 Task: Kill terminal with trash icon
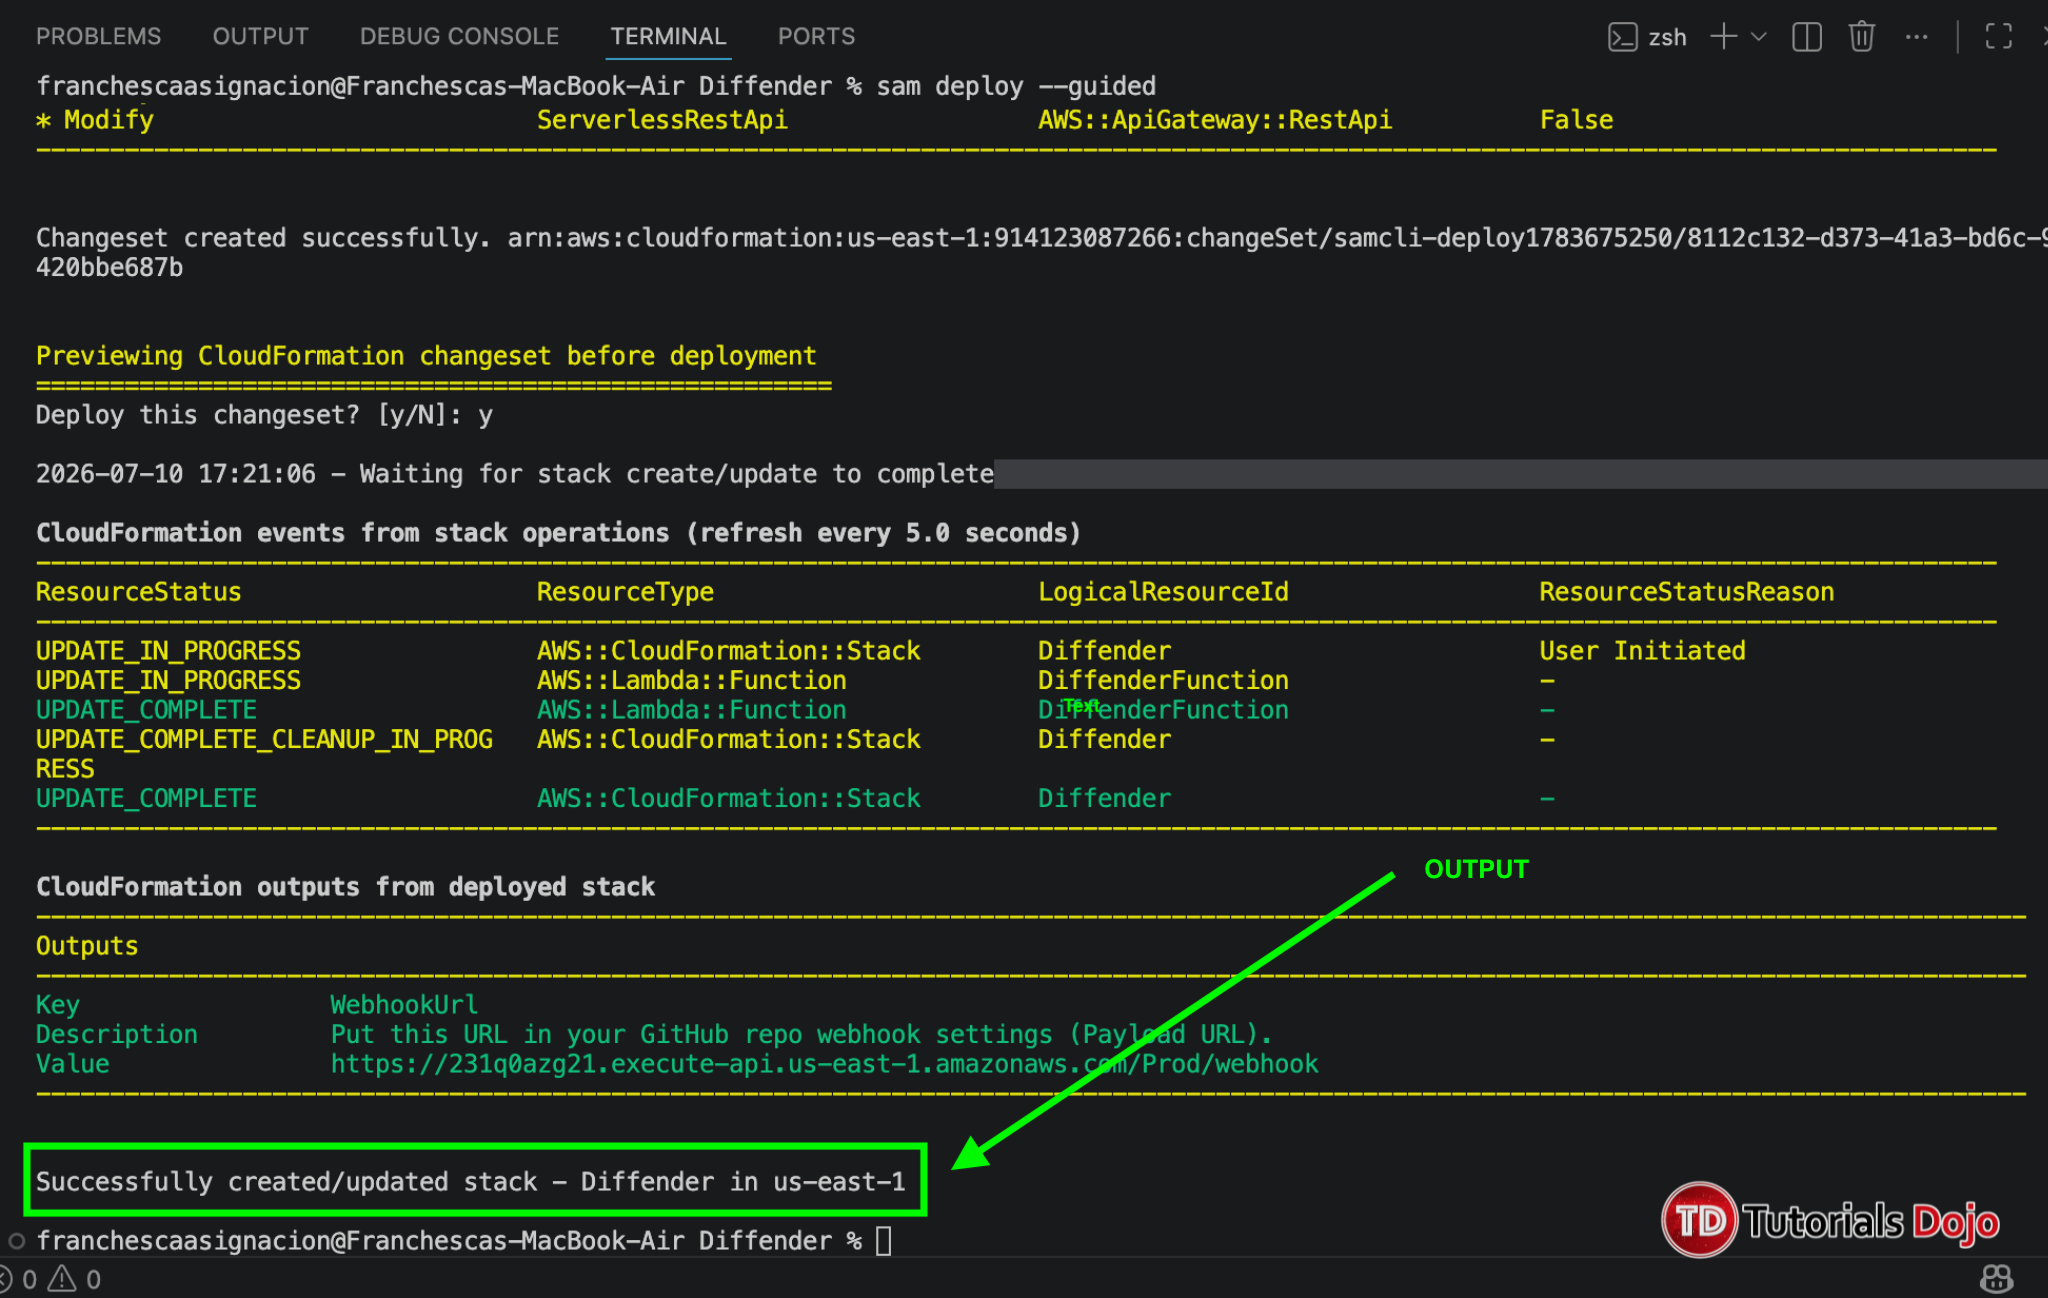point(1861,37)
